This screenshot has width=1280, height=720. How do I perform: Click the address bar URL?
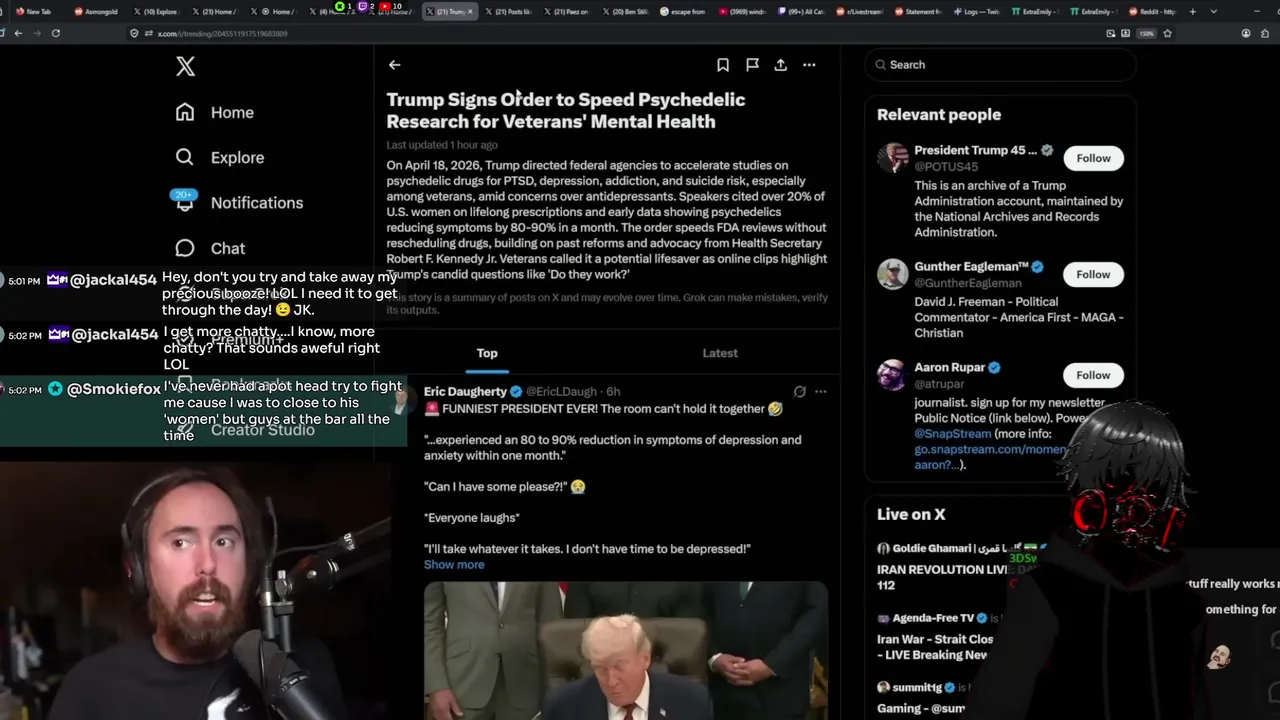[x=222, y=33]
